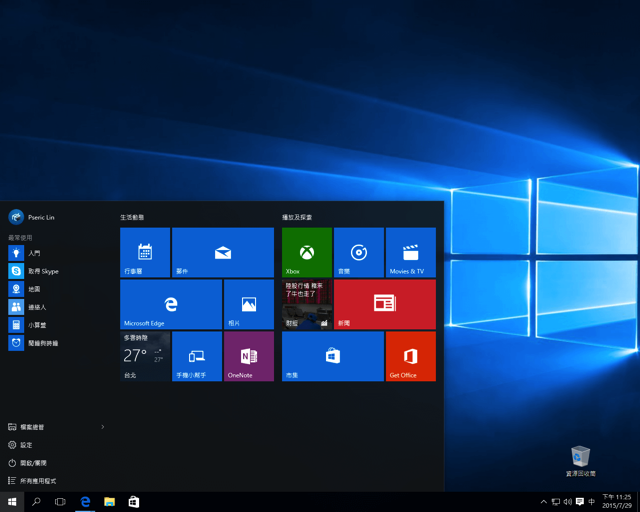Open File Explorer from the taskbar

tap(109, 502)
